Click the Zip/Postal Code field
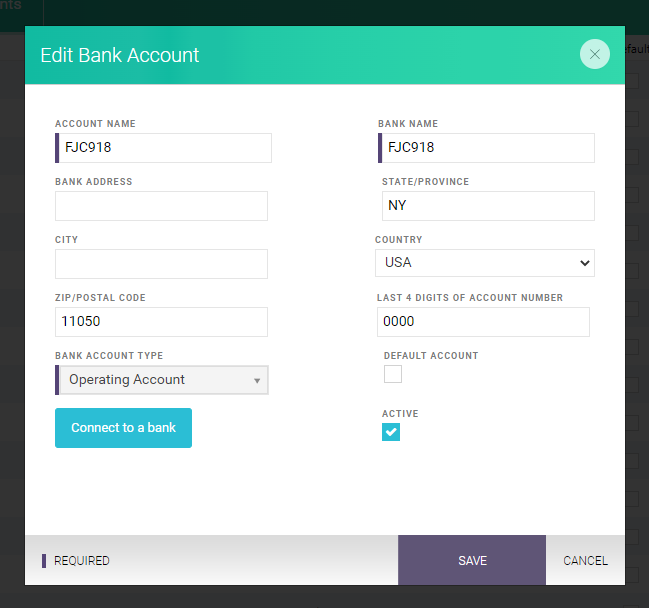The height and width of the screenshot is (608, 649). pyautogui.click(x=161, y=322)
